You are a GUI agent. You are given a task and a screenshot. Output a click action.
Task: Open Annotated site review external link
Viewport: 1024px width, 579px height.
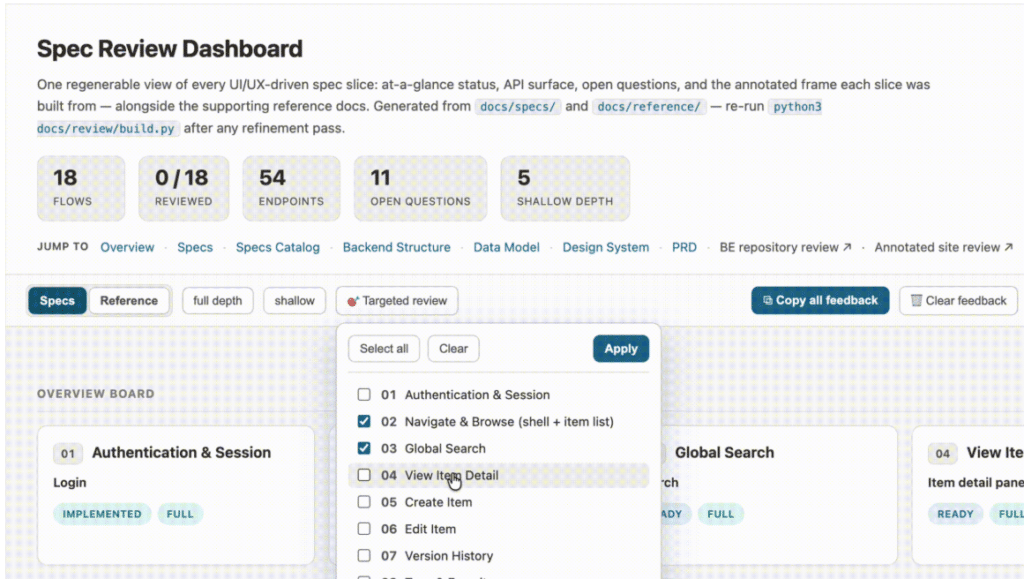[x=944, y=247]
